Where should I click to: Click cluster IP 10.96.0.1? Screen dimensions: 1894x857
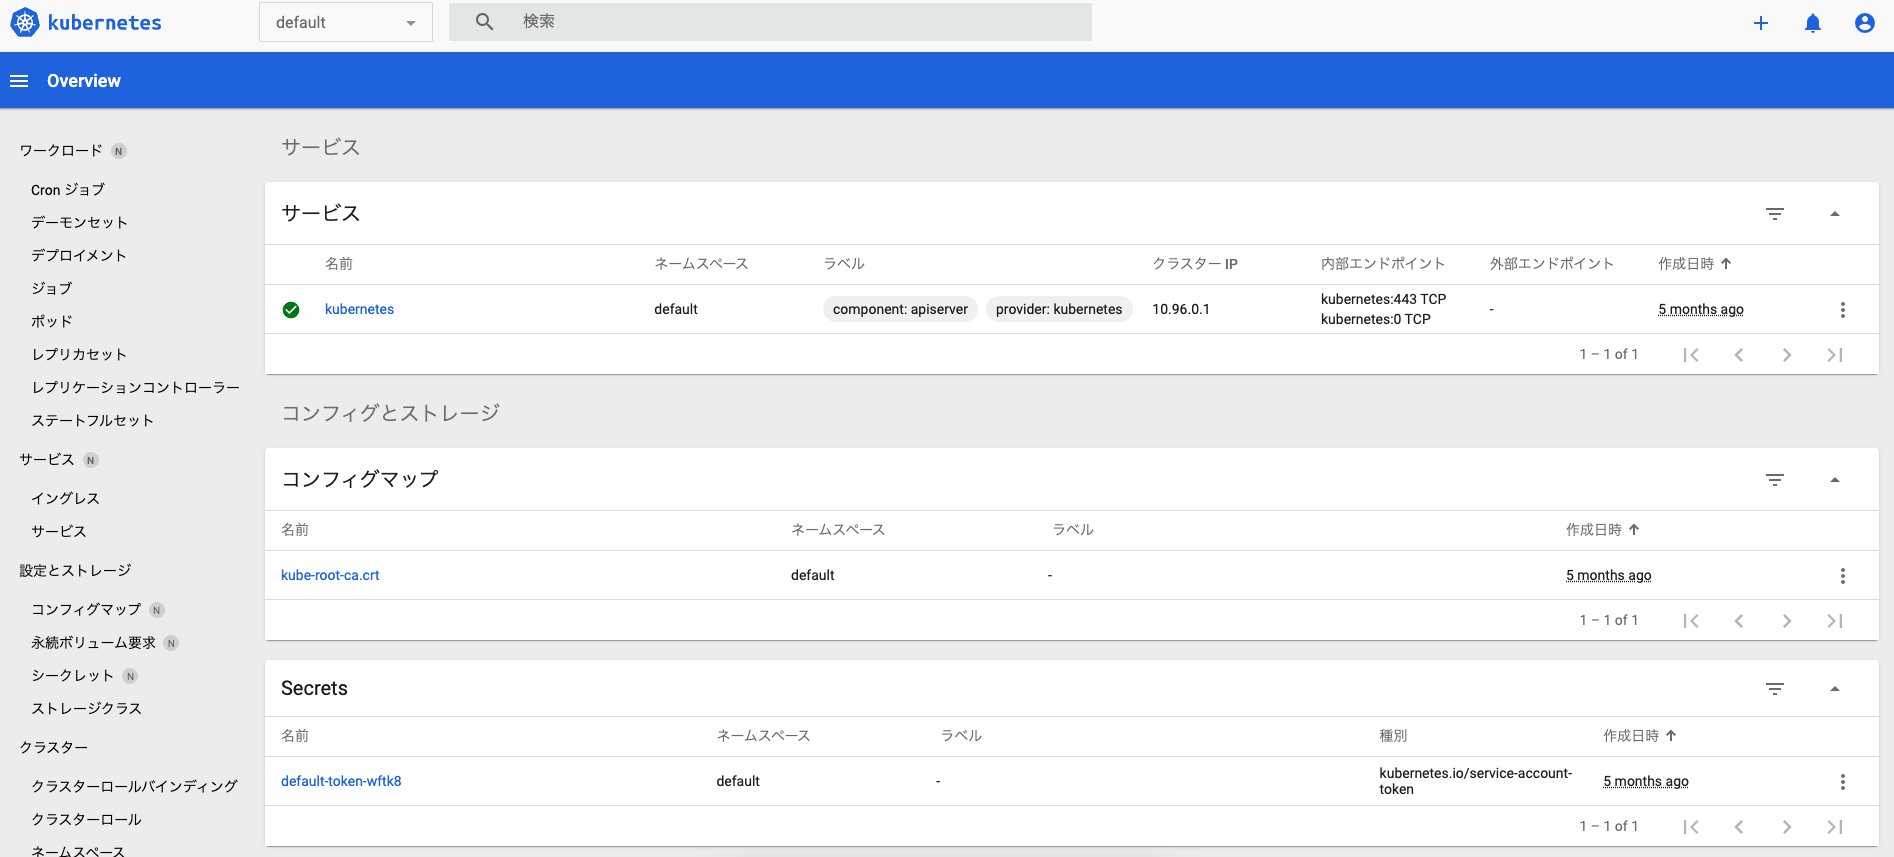(x=1181, y=310)
